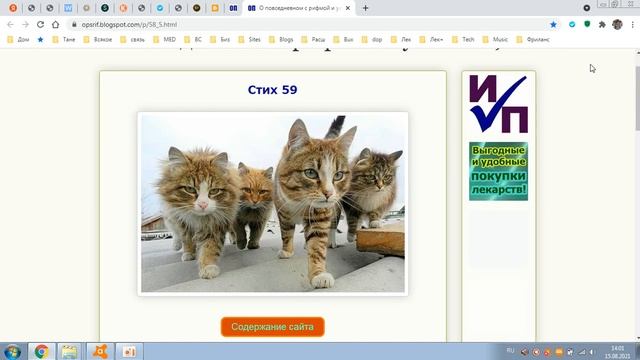Open the 'Дом' bookmarks folder

pyautogui.click(x=18, y=40)
